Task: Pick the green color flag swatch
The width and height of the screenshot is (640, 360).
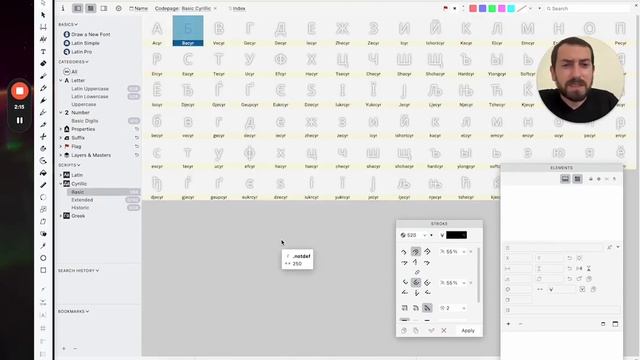Action: (492, 8)
